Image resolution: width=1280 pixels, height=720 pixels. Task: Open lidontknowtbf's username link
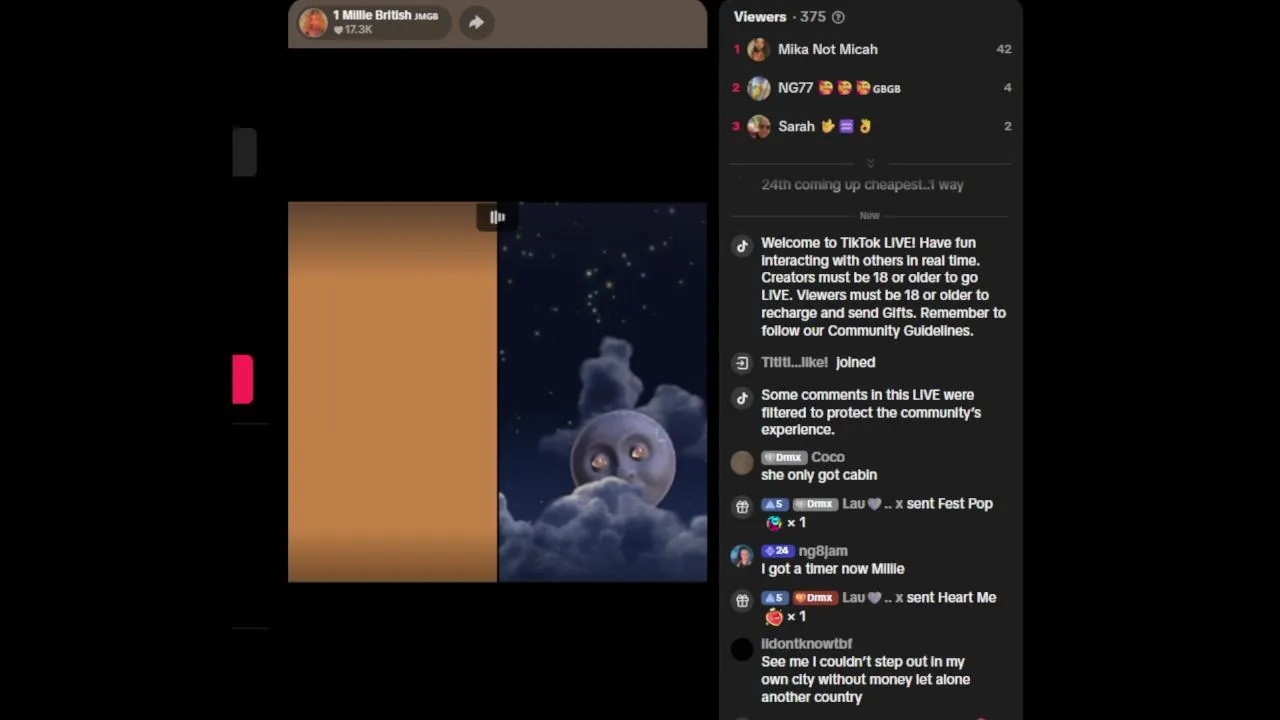[806, 644]
